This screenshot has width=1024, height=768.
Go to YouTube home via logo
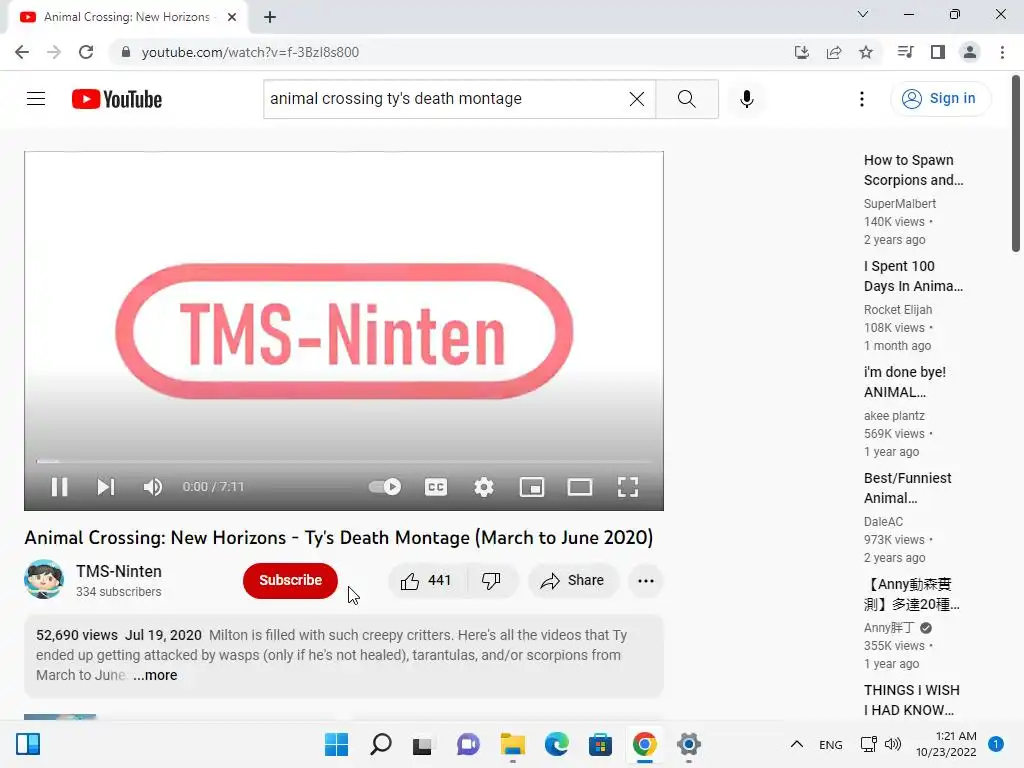coord(117,99)
